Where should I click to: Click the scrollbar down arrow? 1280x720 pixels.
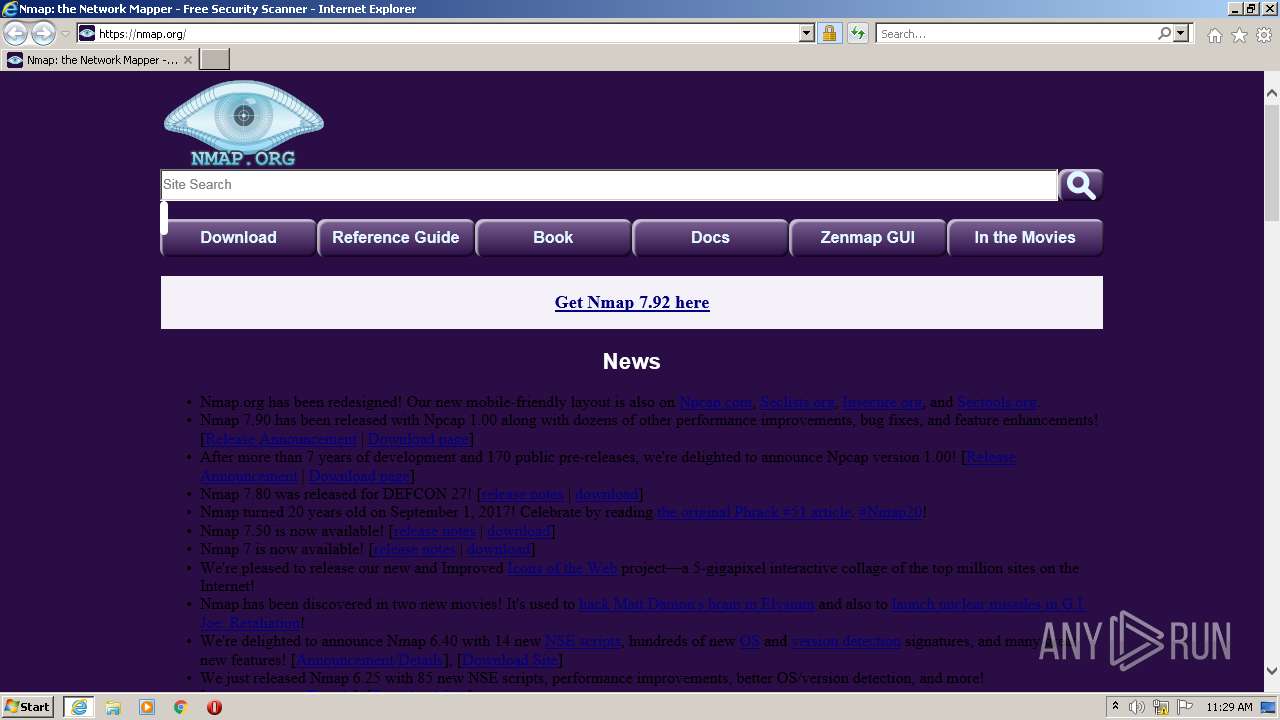pyautogui.click(x=1272, y=671)
